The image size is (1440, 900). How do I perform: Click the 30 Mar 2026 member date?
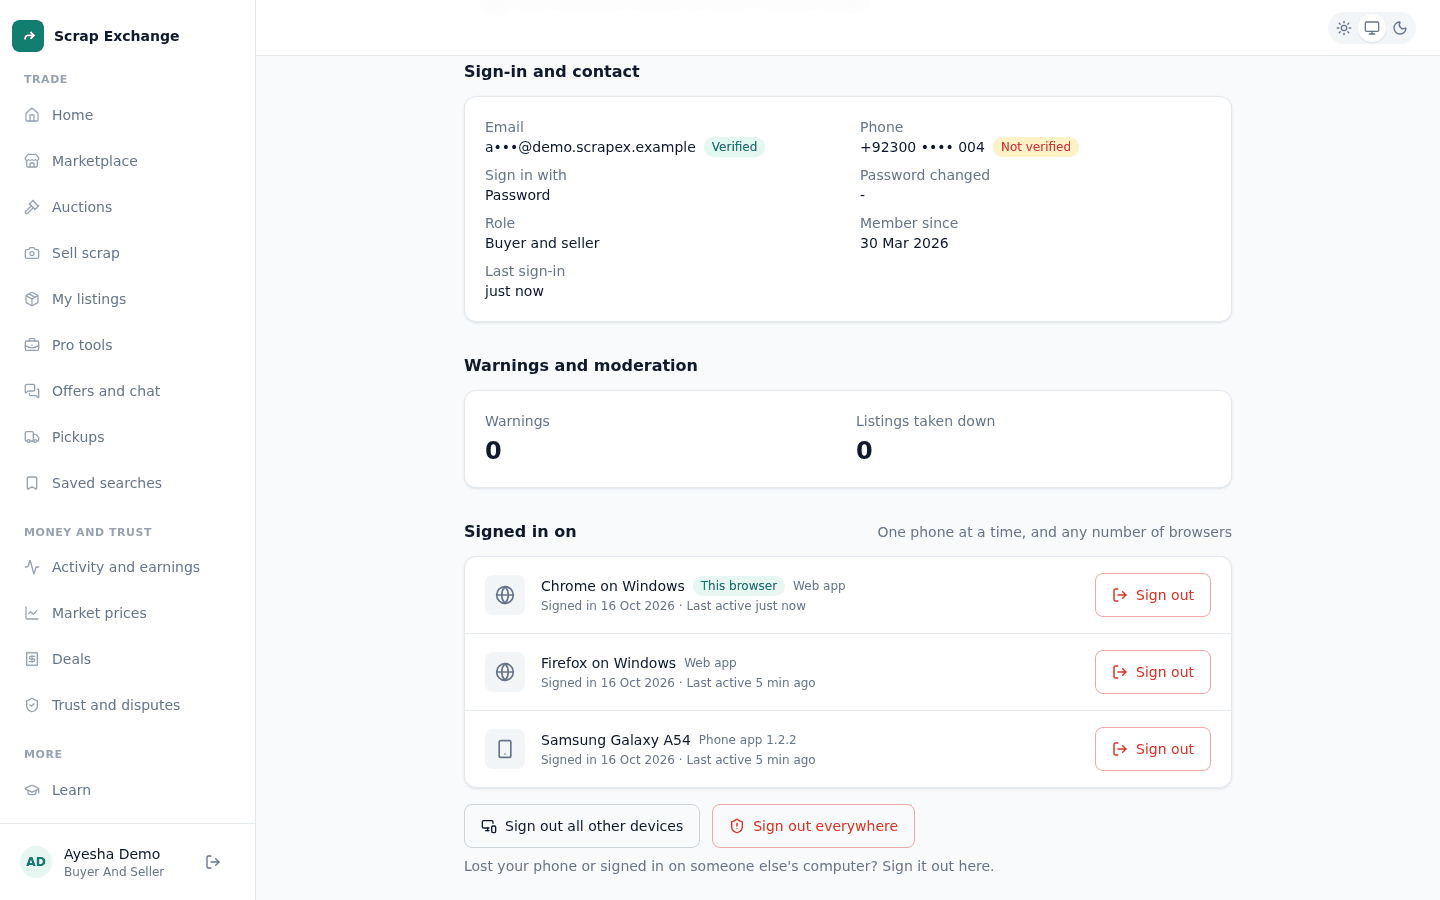pyautogui.click(x=904, y=243)
